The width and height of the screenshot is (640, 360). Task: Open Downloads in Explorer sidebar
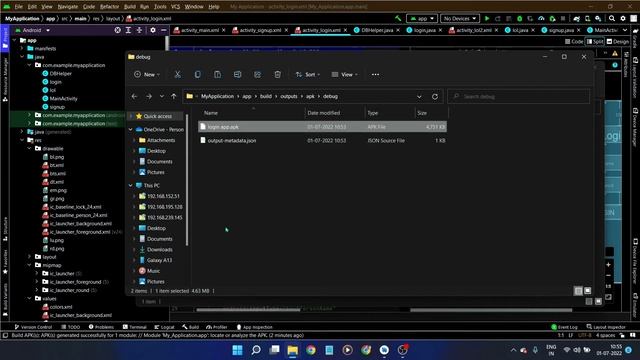160,249
